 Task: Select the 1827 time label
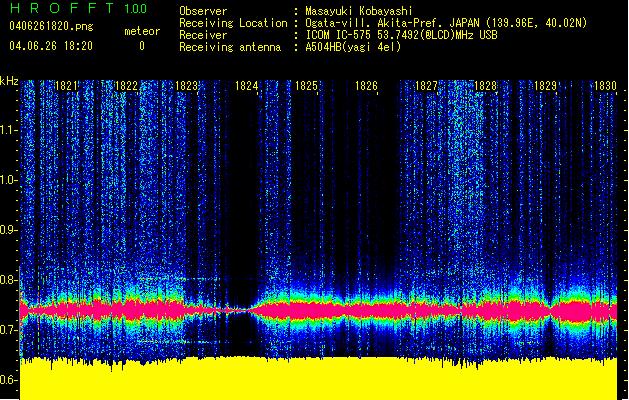coord(426,86)
